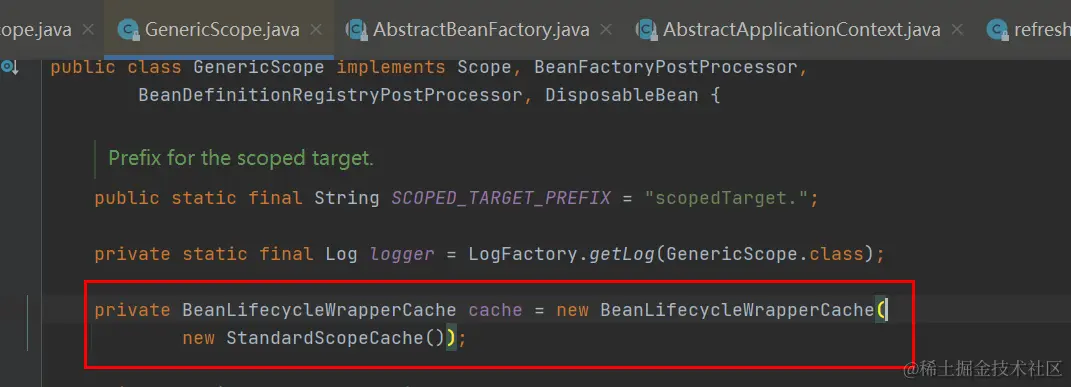Image resolution: width=1071 pixels, height=387 pixels.
Task: Click the "scopedTarget." string literal
Action: (x=726, y=199)
